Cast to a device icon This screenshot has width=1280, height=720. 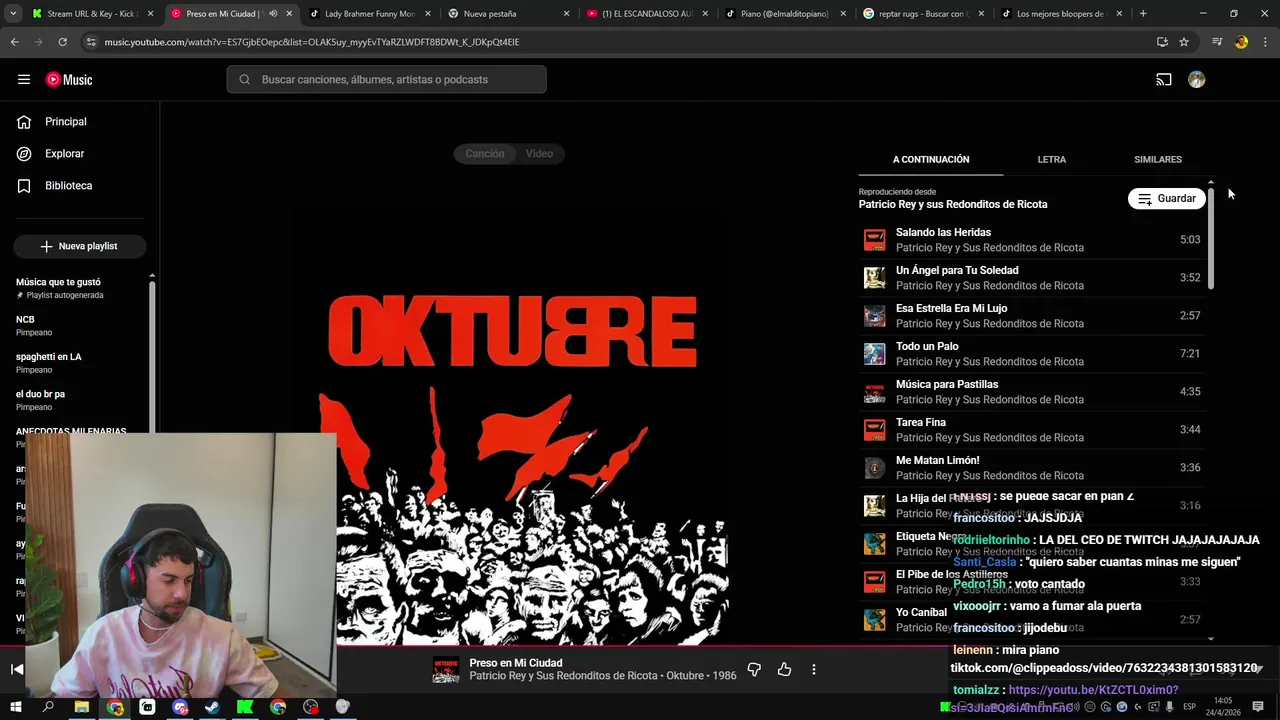[x=1164, y=80]
